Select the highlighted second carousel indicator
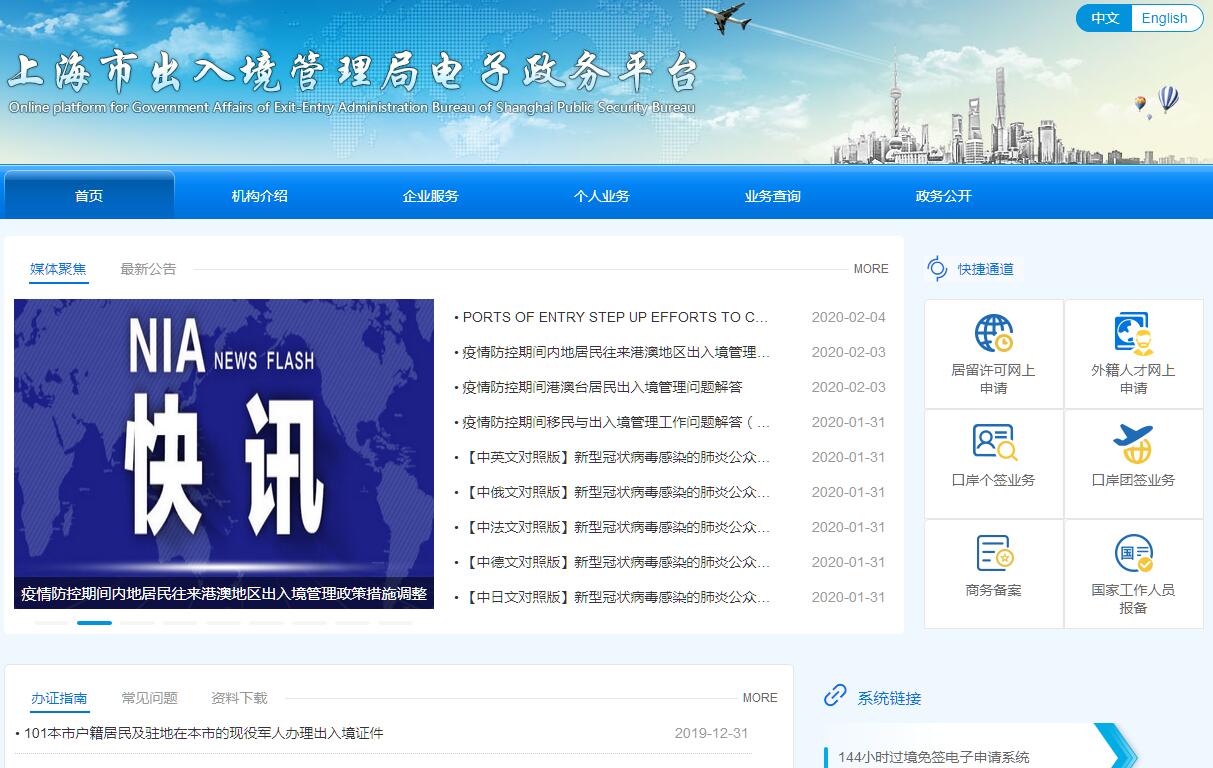The width and height of the screenshot is (1213, 768). tap(94, 623)
